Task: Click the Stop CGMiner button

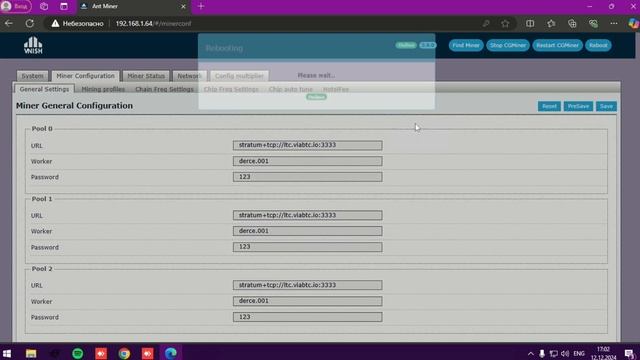Action: coord(508,45)
